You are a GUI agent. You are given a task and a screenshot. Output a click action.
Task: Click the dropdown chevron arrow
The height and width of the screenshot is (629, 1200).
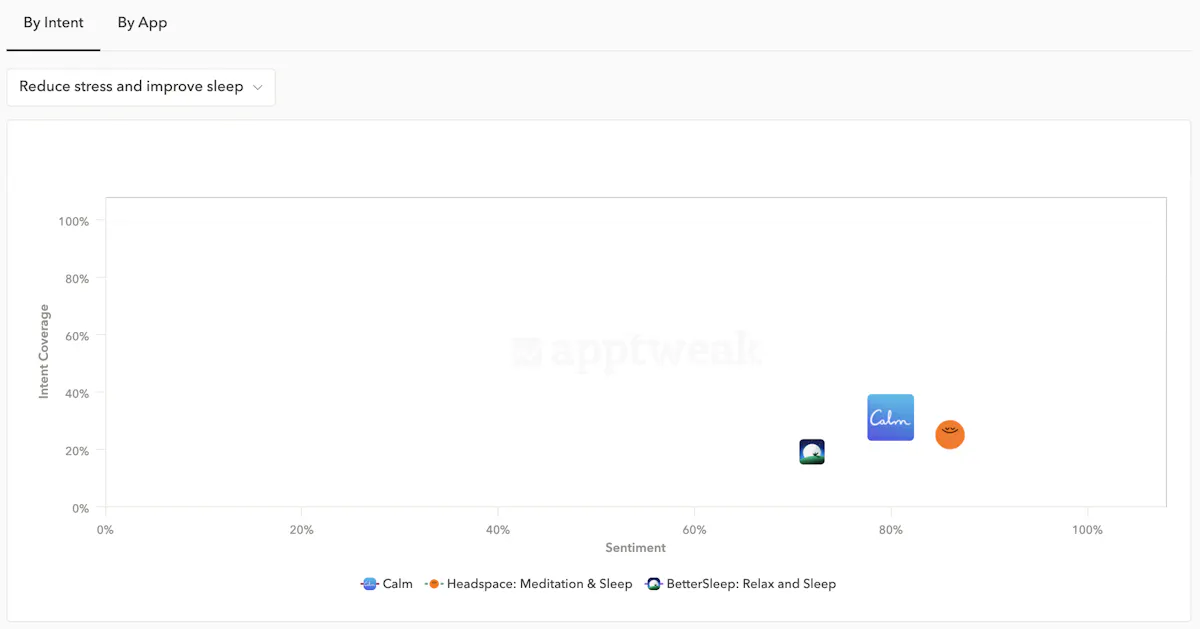pyautogui.click(x=257, y=87)
